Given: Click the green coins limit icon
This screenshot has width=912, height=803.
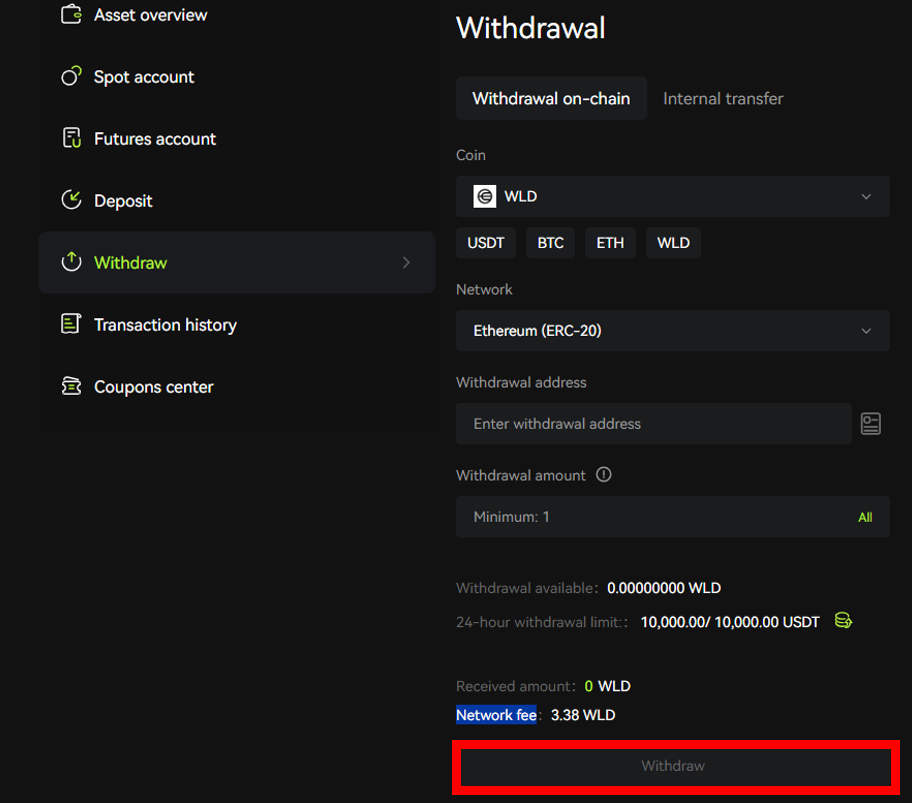Looking at the screenshot, I should pyautogui.click(x=843, y=620).
